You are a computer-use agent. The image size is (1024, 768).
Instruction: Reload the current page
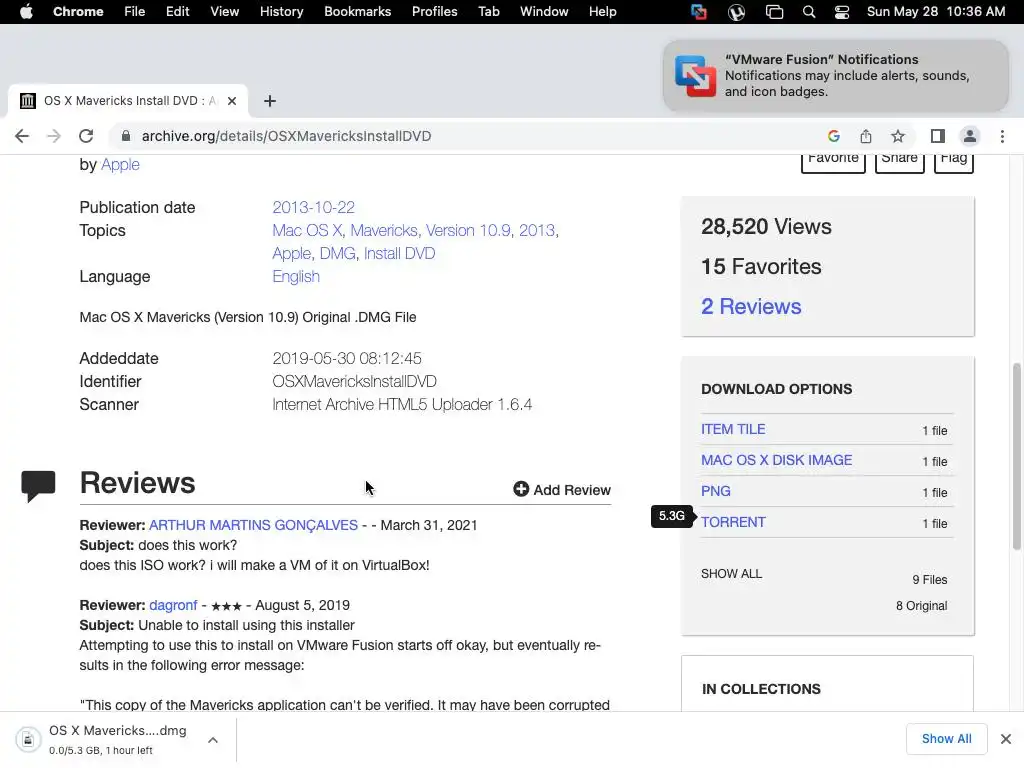(x=86, y=136)
